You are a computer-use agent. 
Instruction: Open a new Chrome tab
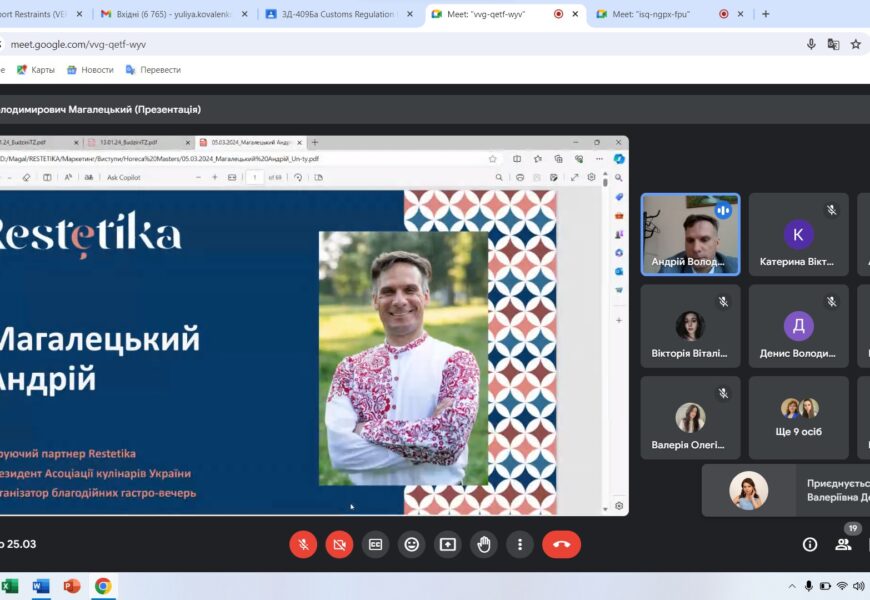(766, 14)
